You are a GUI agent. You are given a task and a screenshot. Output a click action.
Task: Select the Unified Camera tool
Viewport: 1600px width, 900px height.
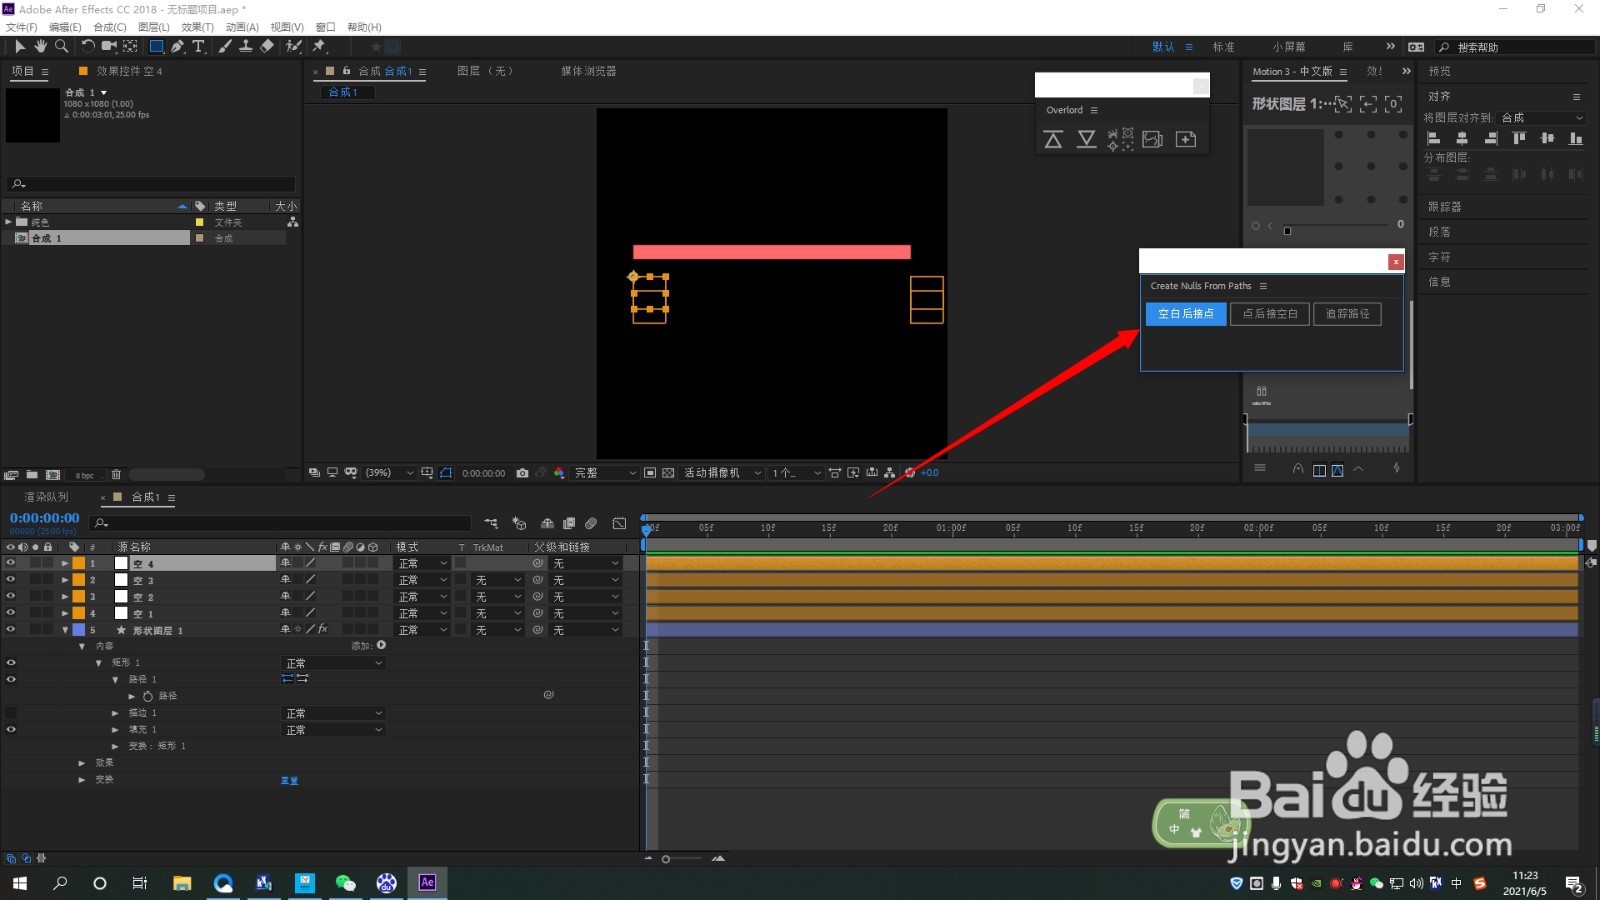click(x=109, y=46)
